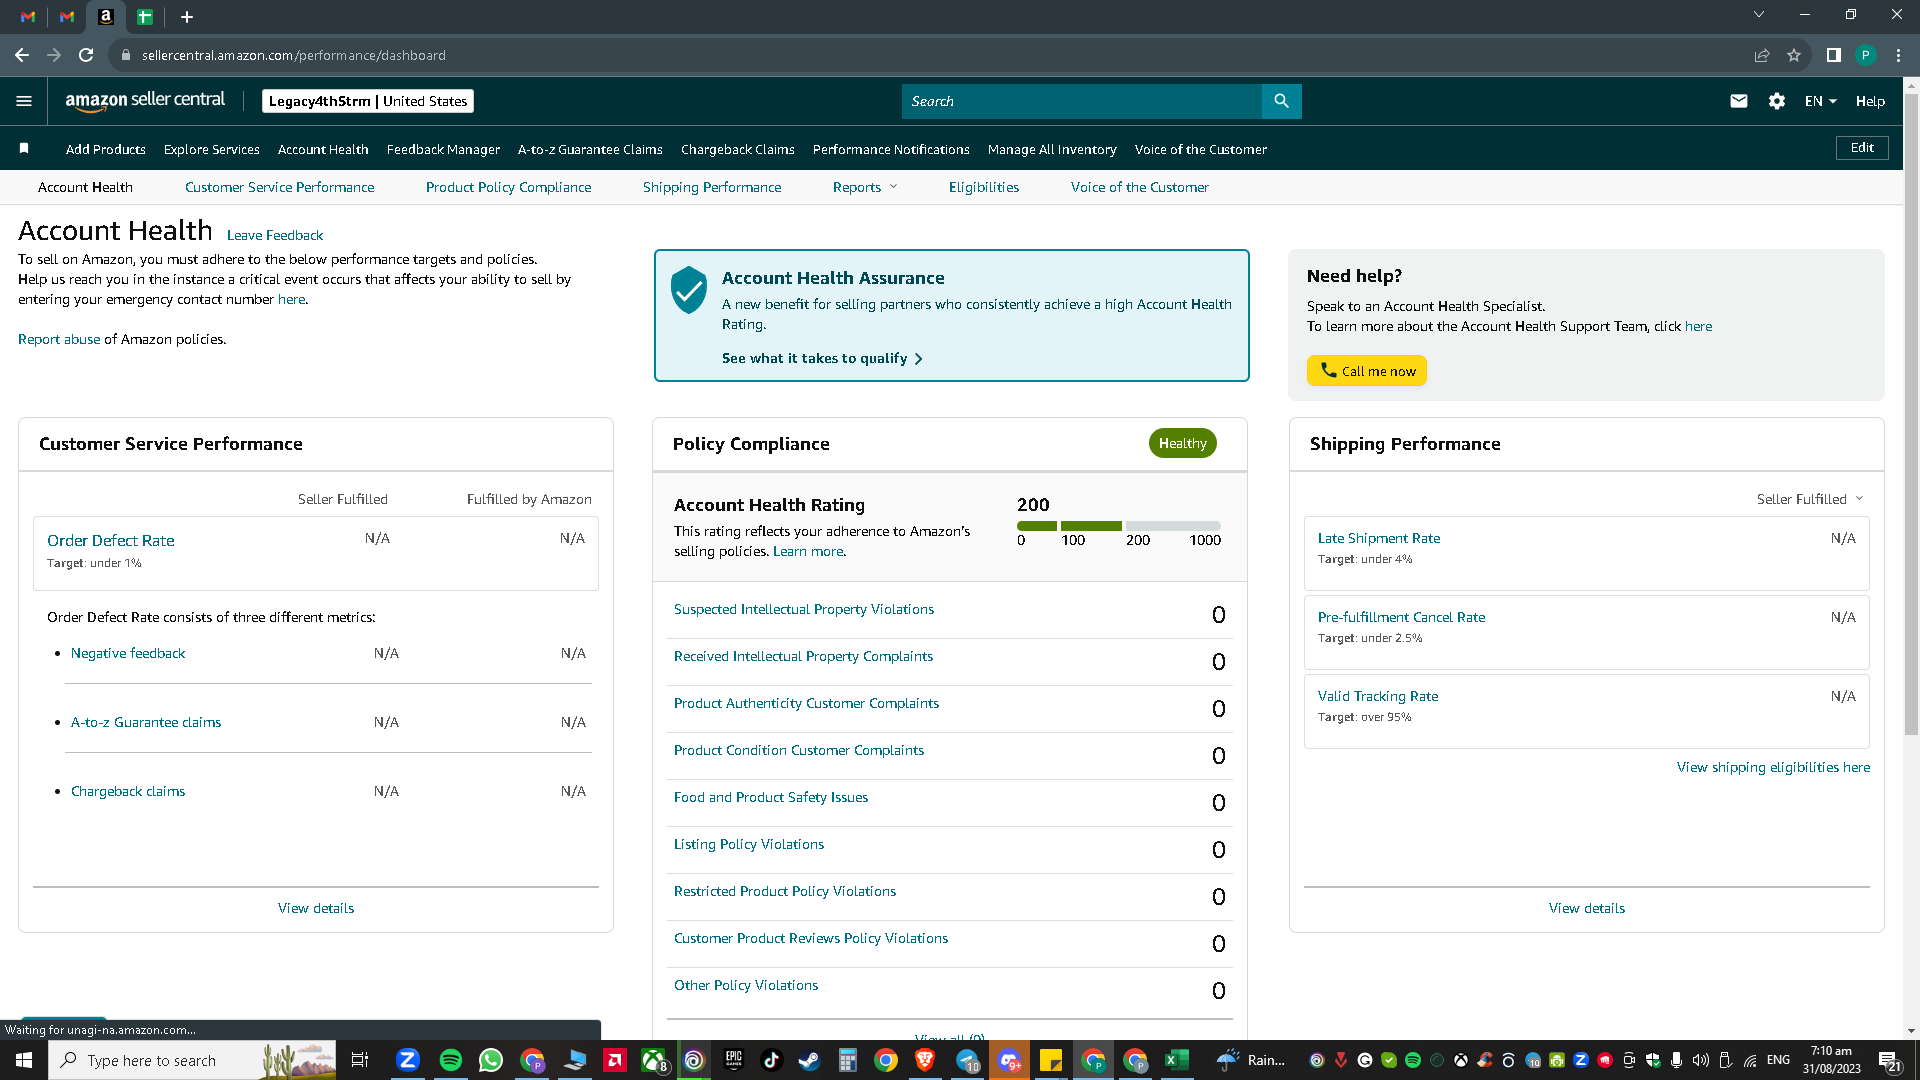Open the Windows notification center icon

pos(1889,1060)
